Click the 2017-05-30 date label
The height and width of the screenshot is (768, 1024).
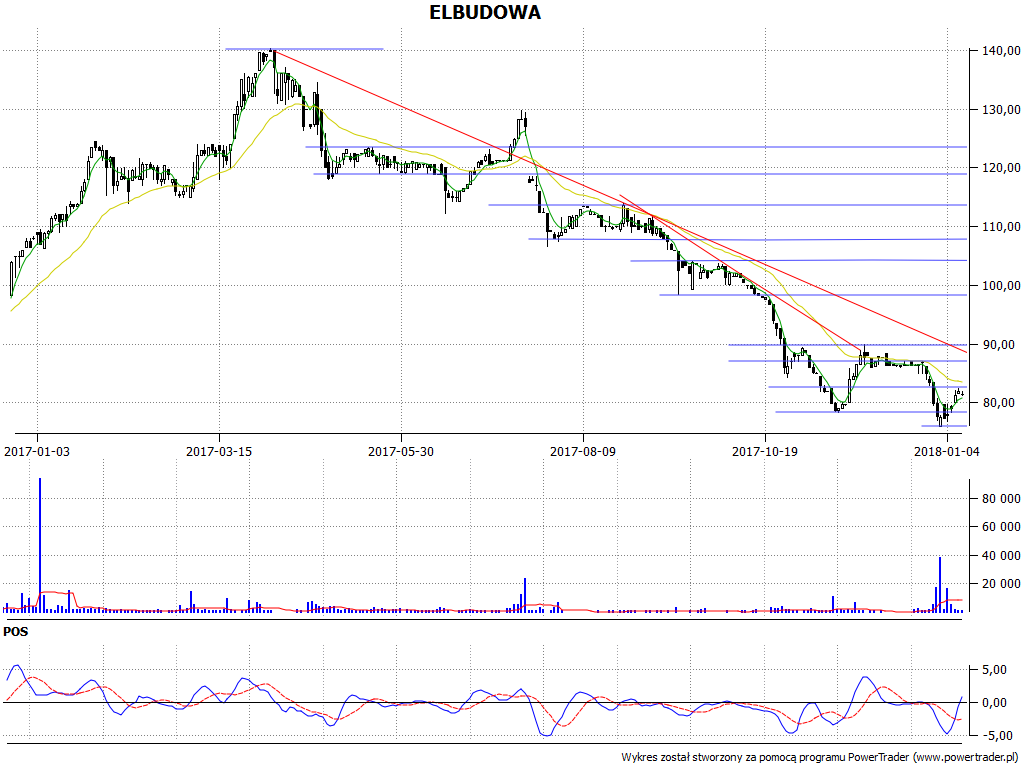pyautogui.click(x=401, y=451)
